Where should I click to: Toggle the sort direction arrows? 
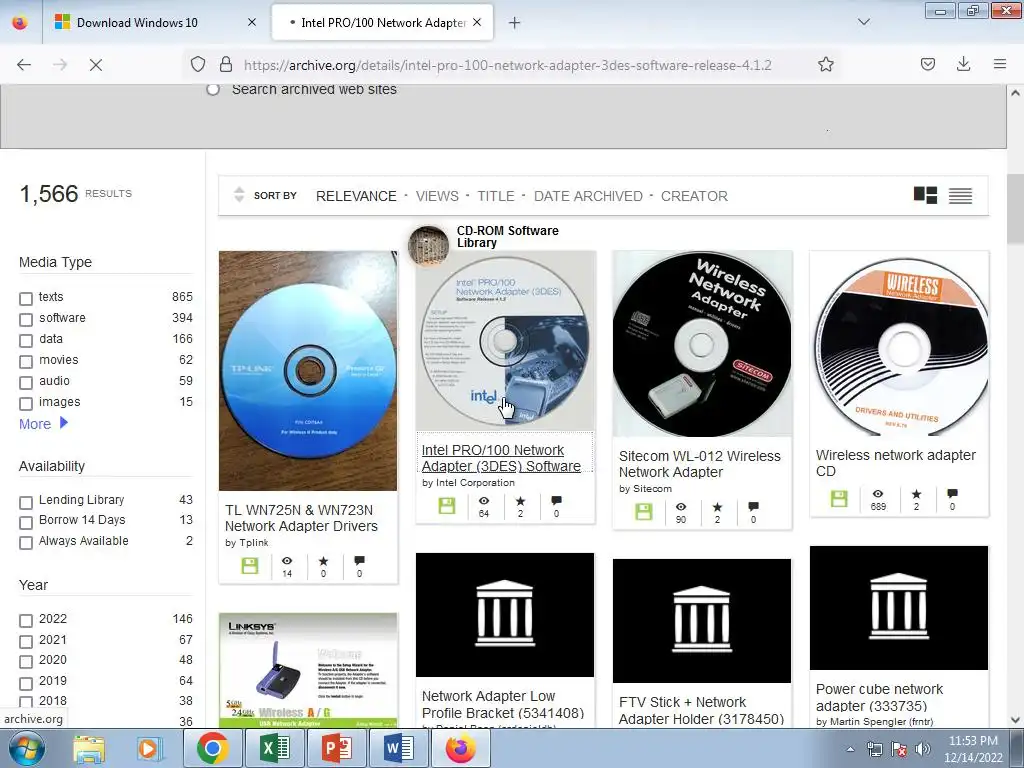pyautogui.click(x=239, y=195)
